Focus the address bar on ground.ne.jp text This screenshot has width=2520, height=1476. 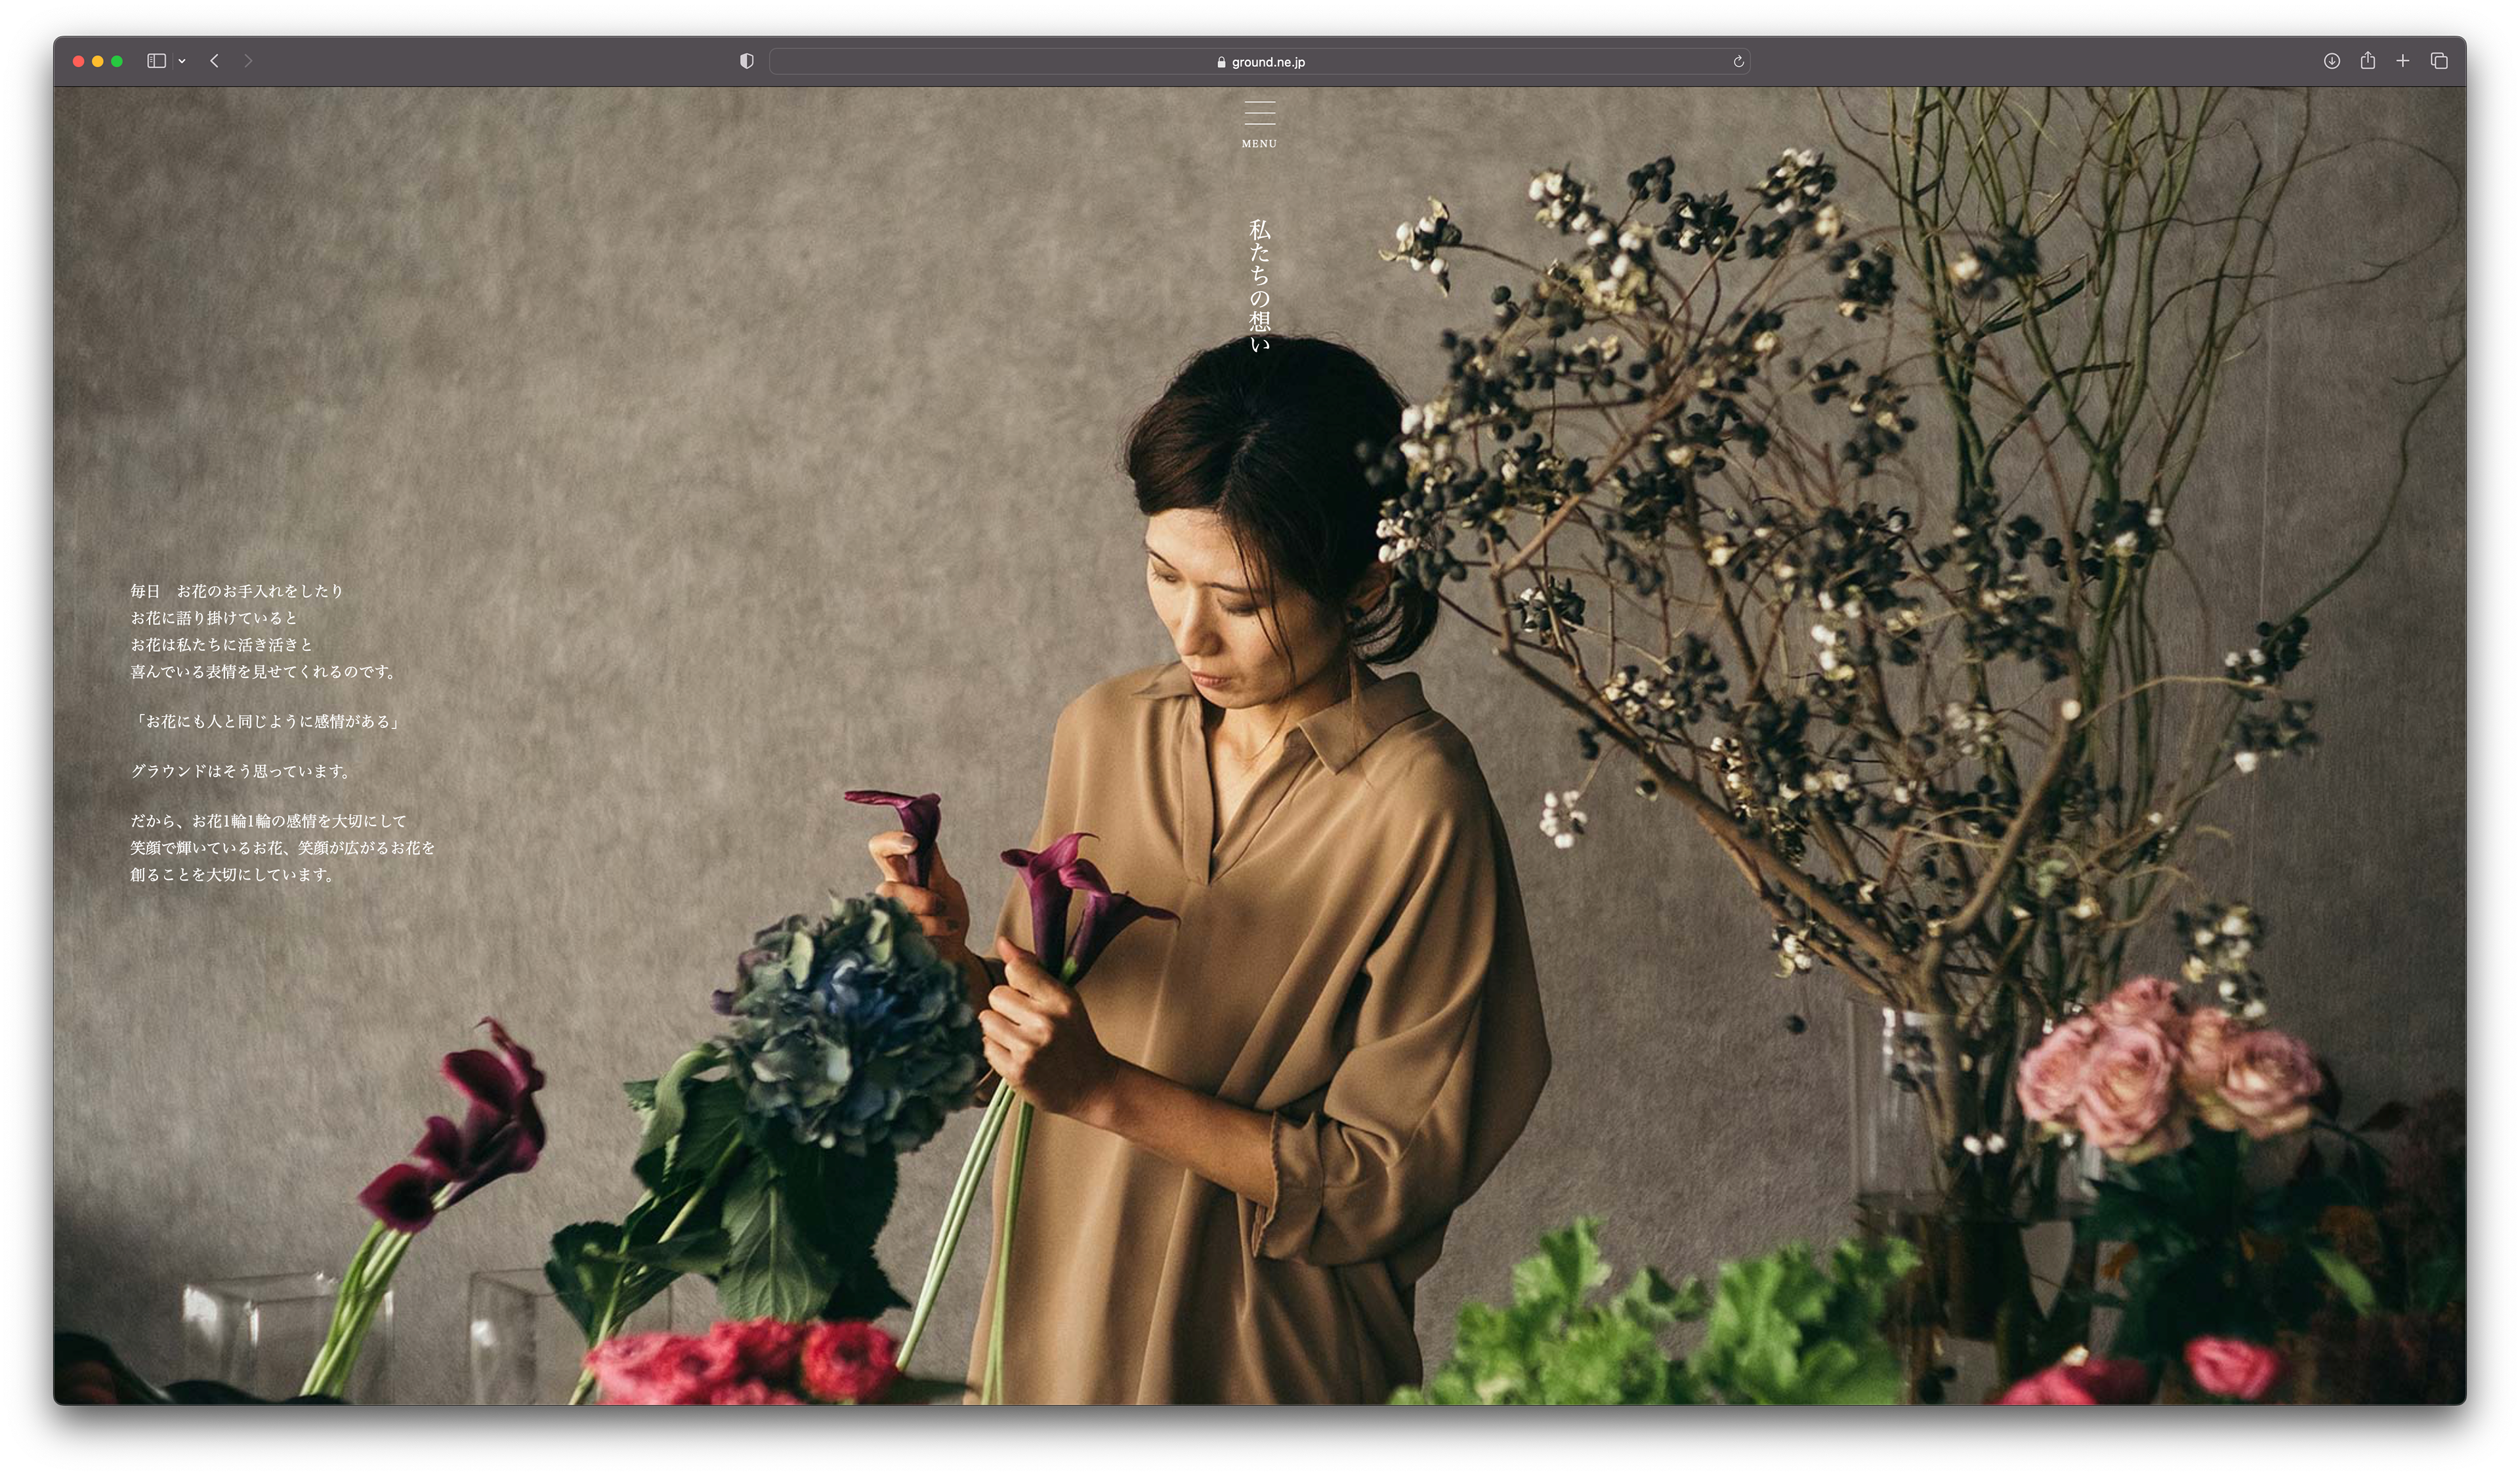click(x=1268, y=62)
